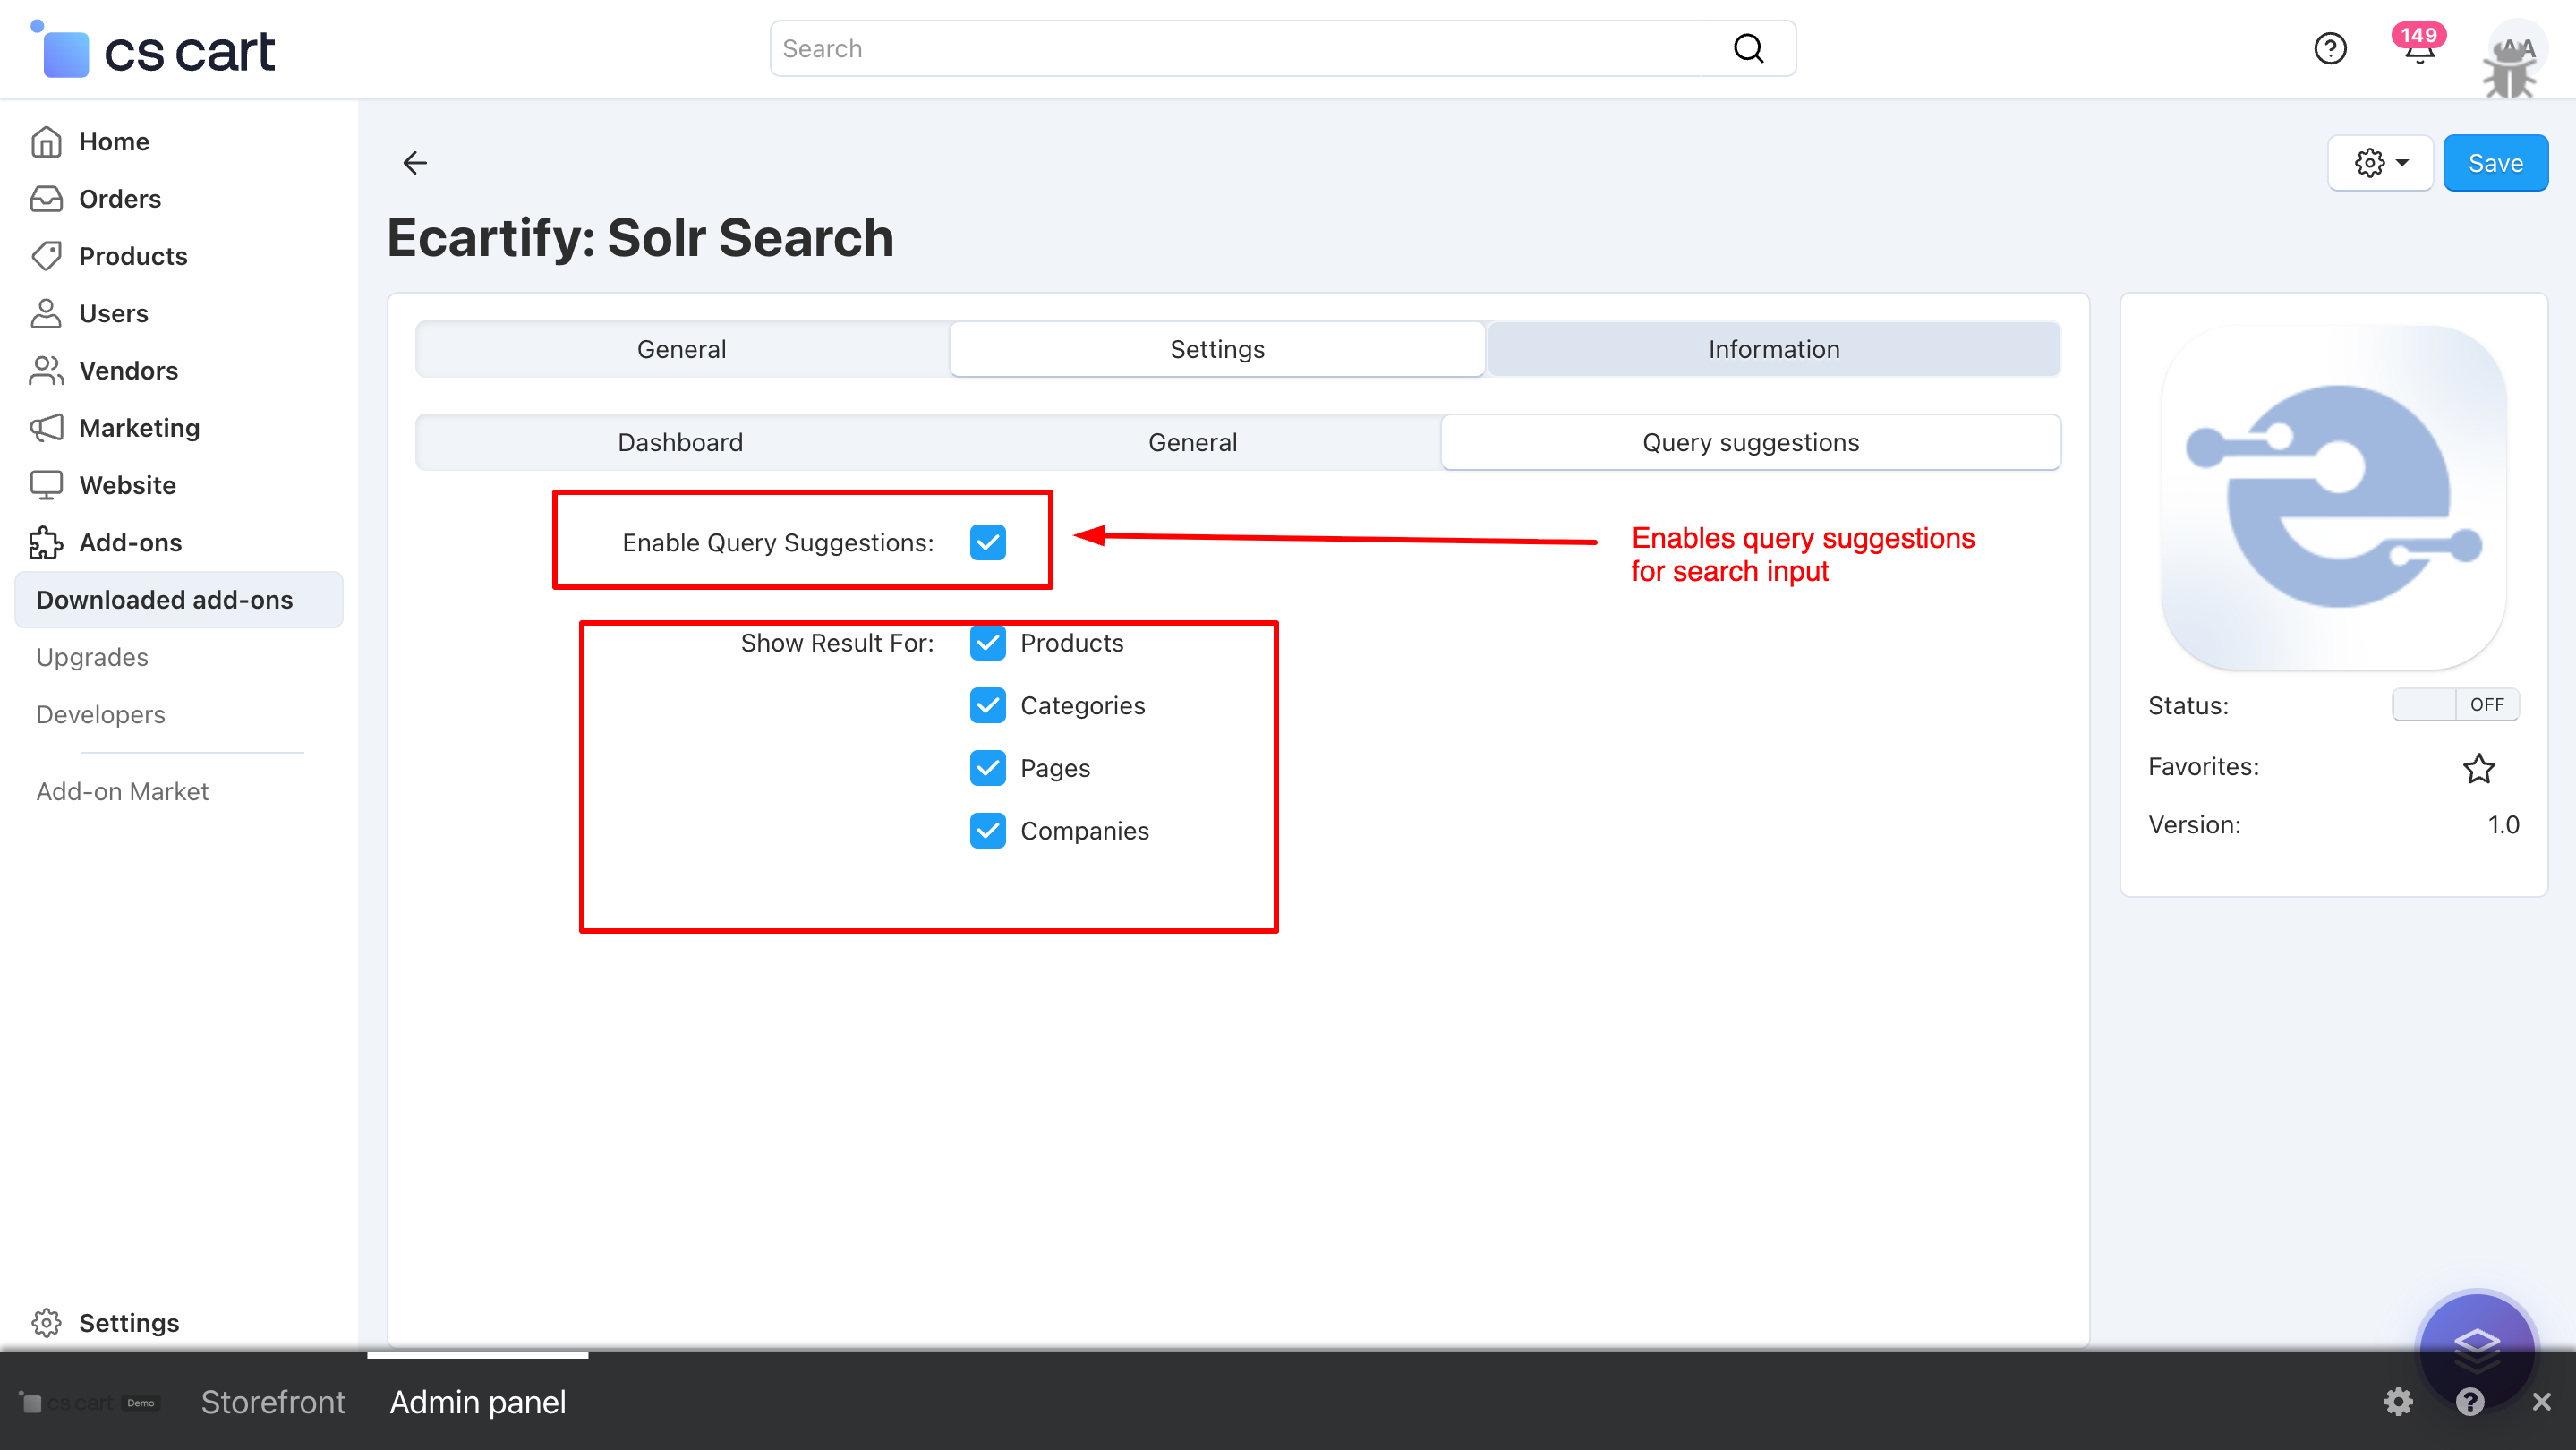Open the Add-on Market link
This screenshot has height=1450, width=2576.
121,791
